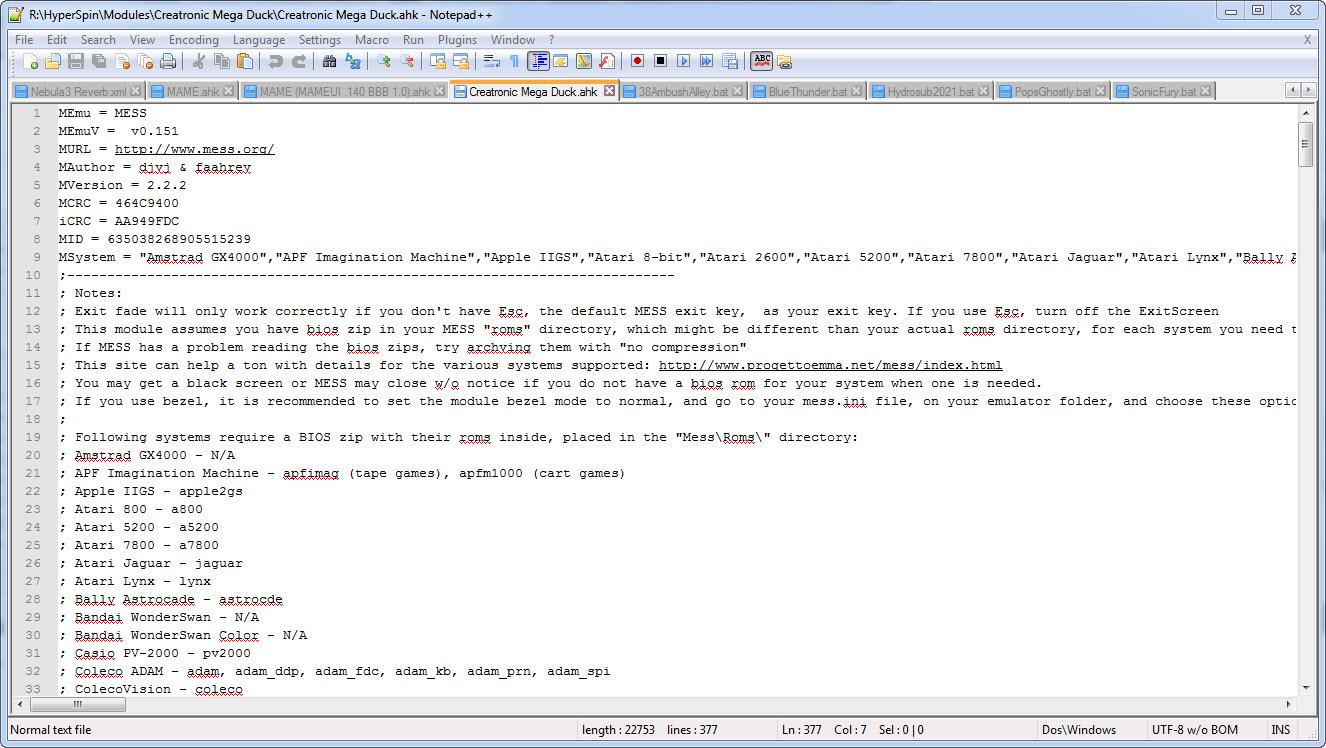
Task: Click UTF-8 w/o BOM in status bar
Action: (x=1194, y=730)
